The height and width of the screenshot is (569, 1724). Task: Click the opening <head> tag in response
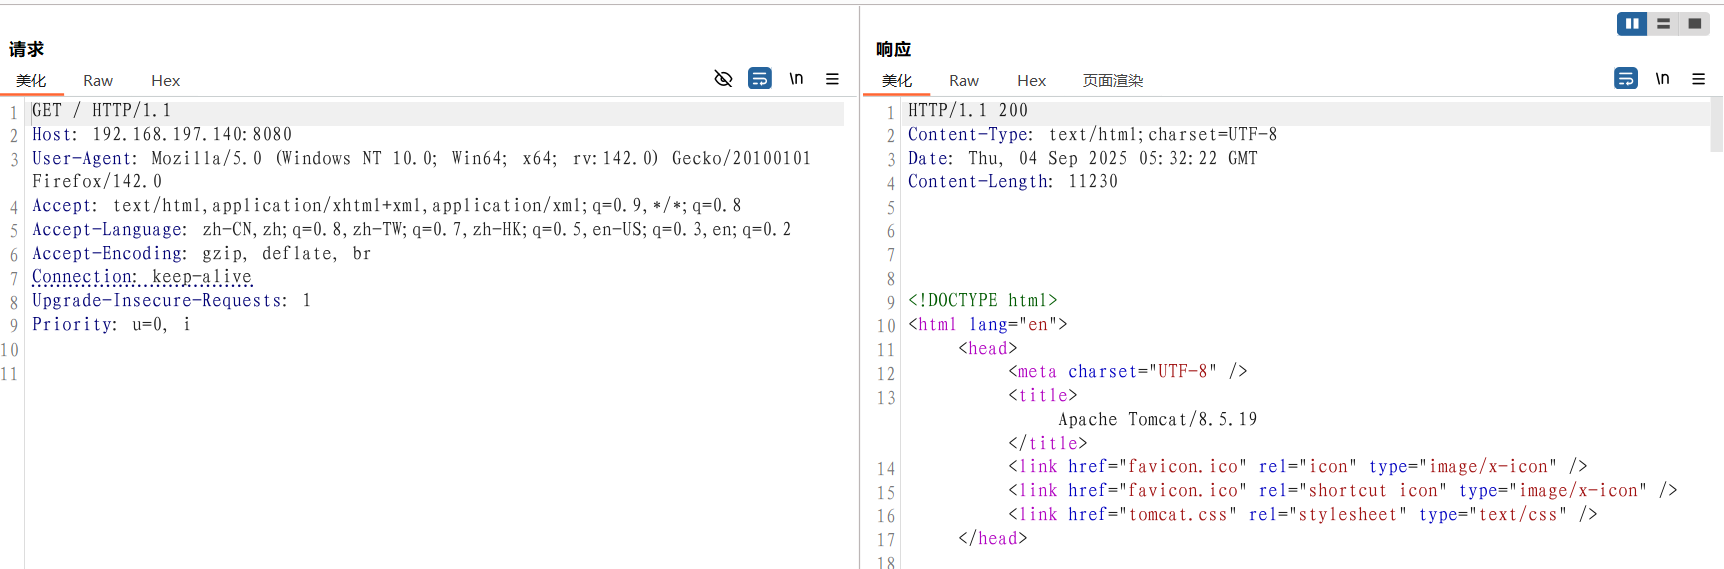click(988, 349)
